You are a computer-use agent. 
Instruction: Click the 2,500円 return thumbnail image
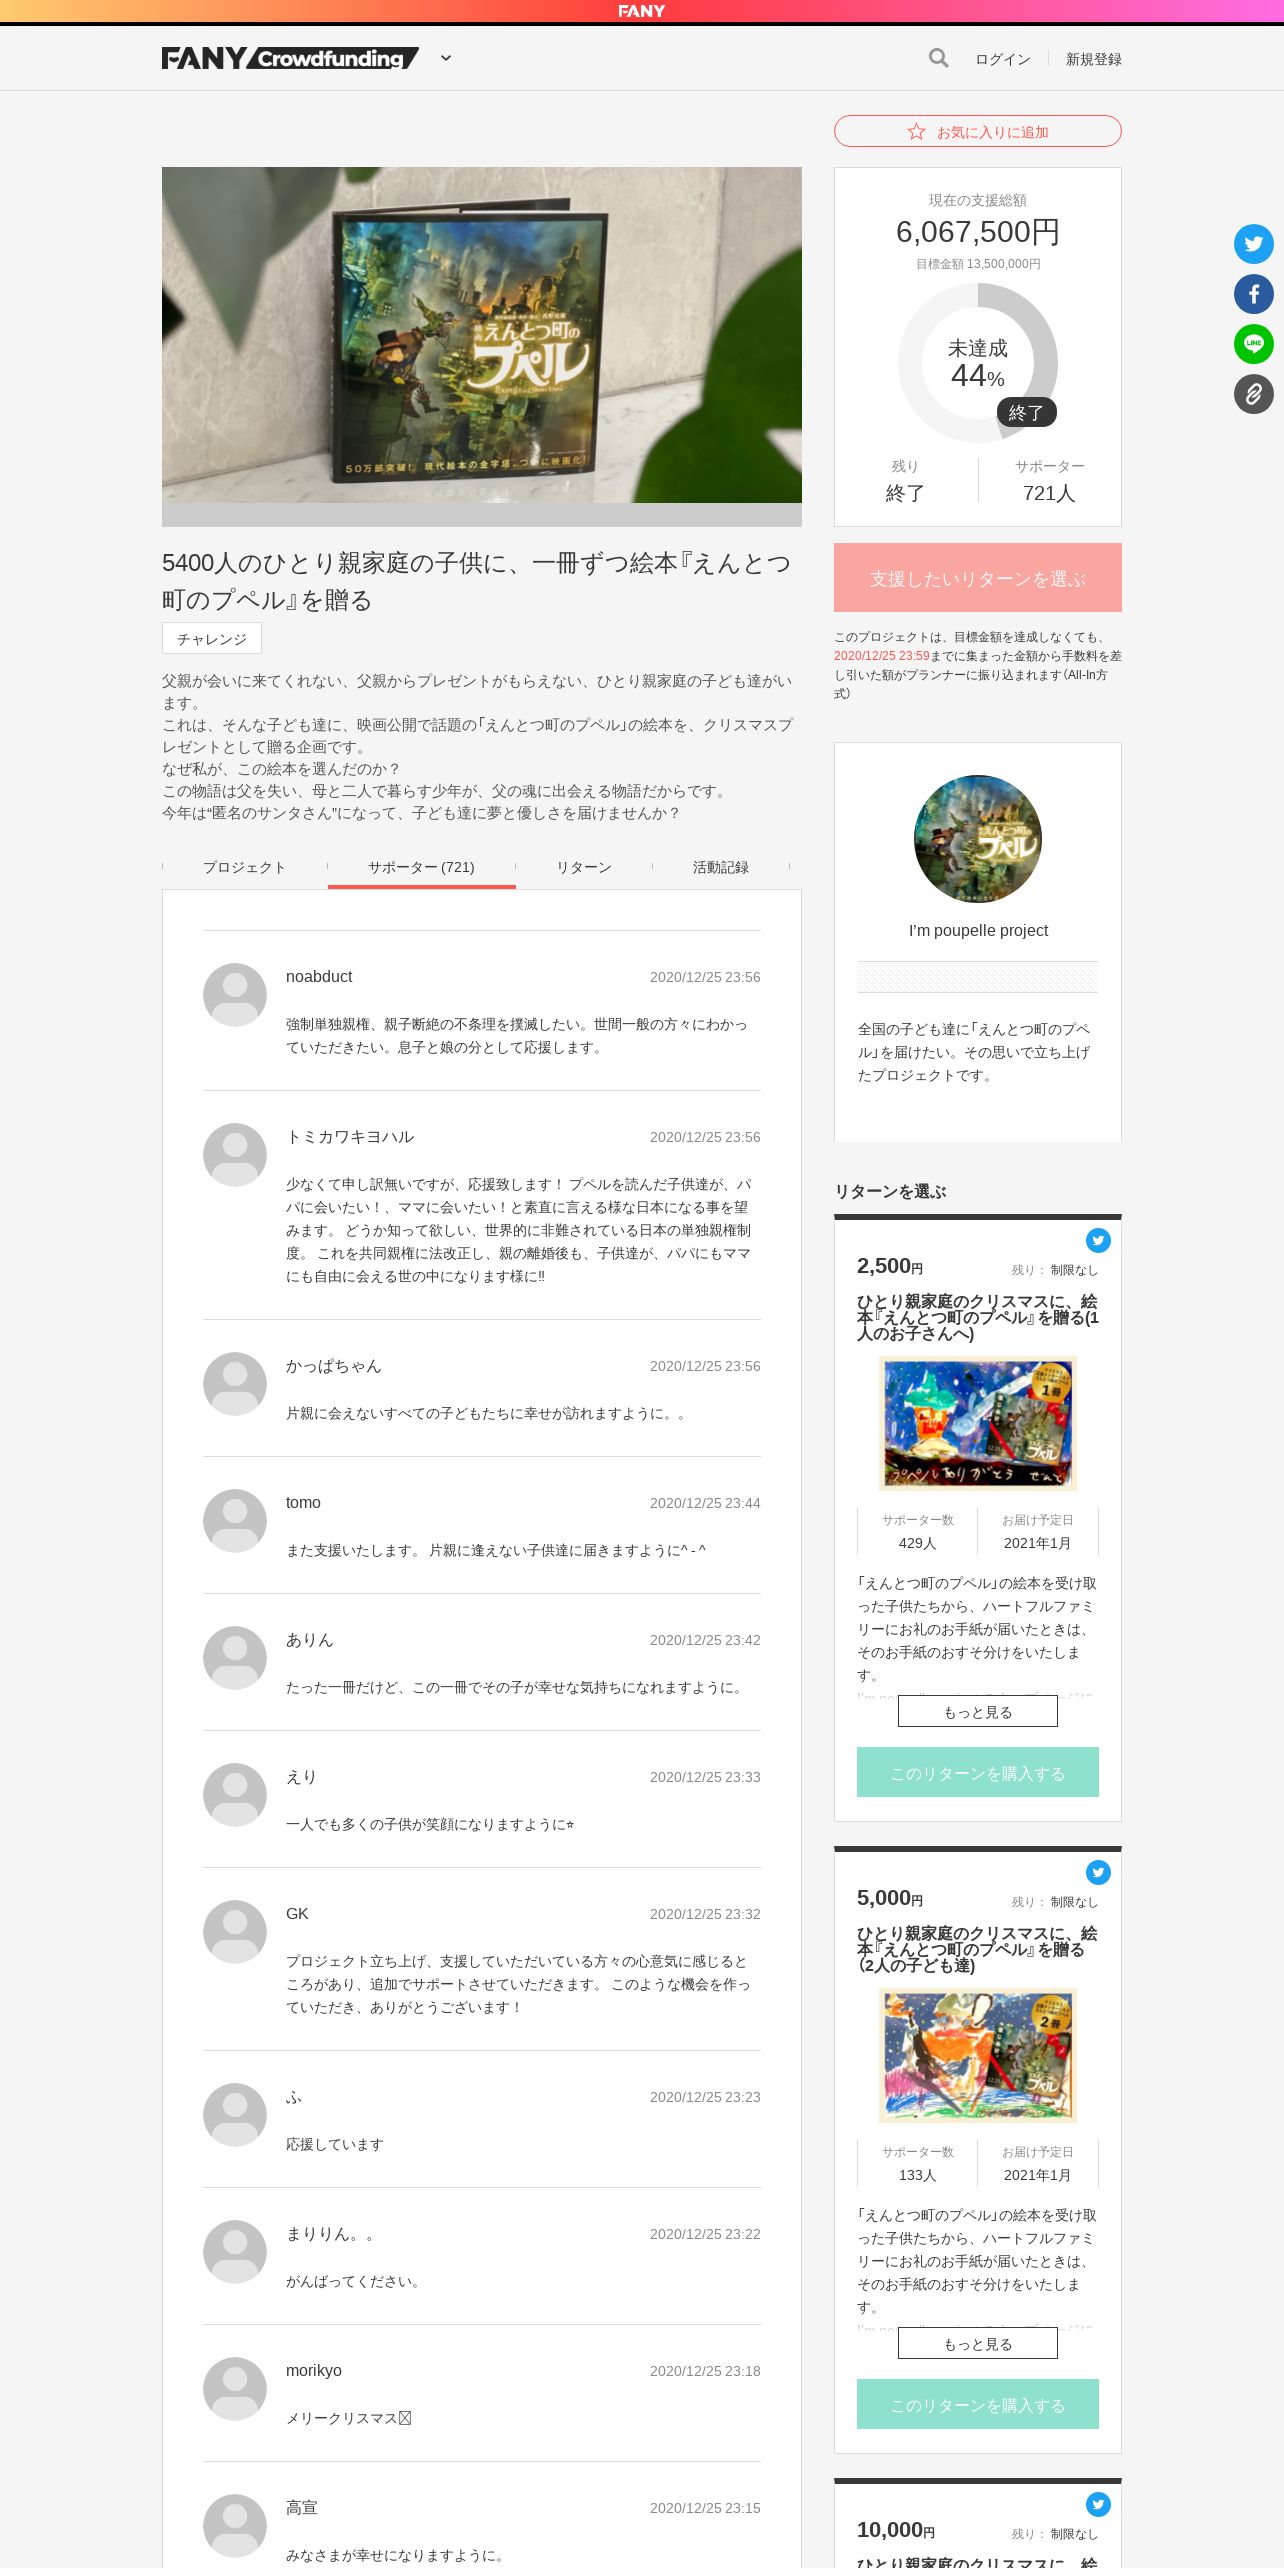pyautogui.click(x=978, y=1423)
